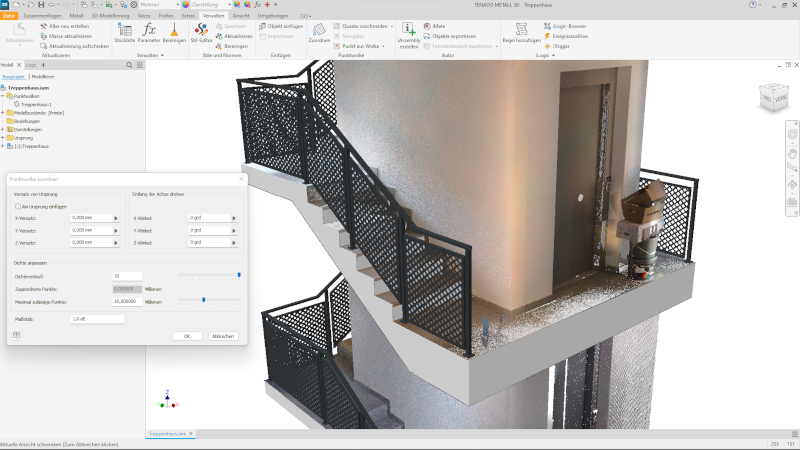Enable 'Am Ursprung einfügen' checkbox
The image size is (800, 450).
[x=18, y=205]
